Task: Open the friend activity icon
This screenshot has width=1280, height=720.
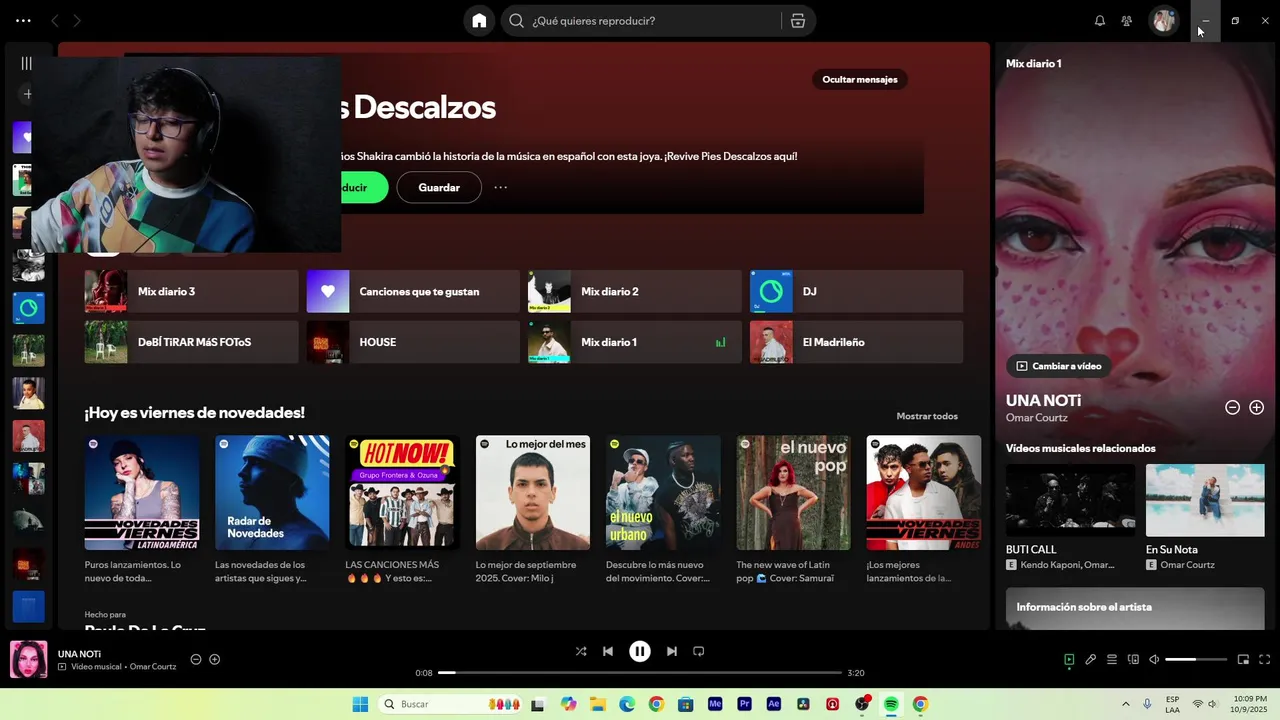Action: click(1127, 21)
